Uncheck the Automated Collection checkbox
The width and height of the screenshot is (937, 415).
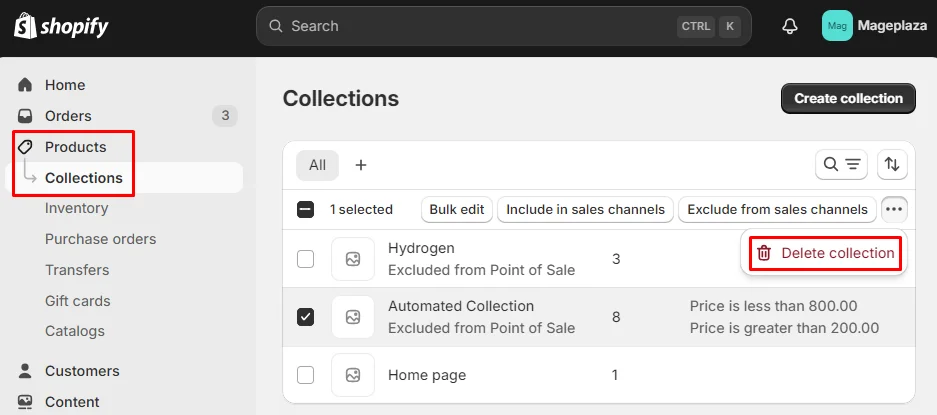coord(305,317)
